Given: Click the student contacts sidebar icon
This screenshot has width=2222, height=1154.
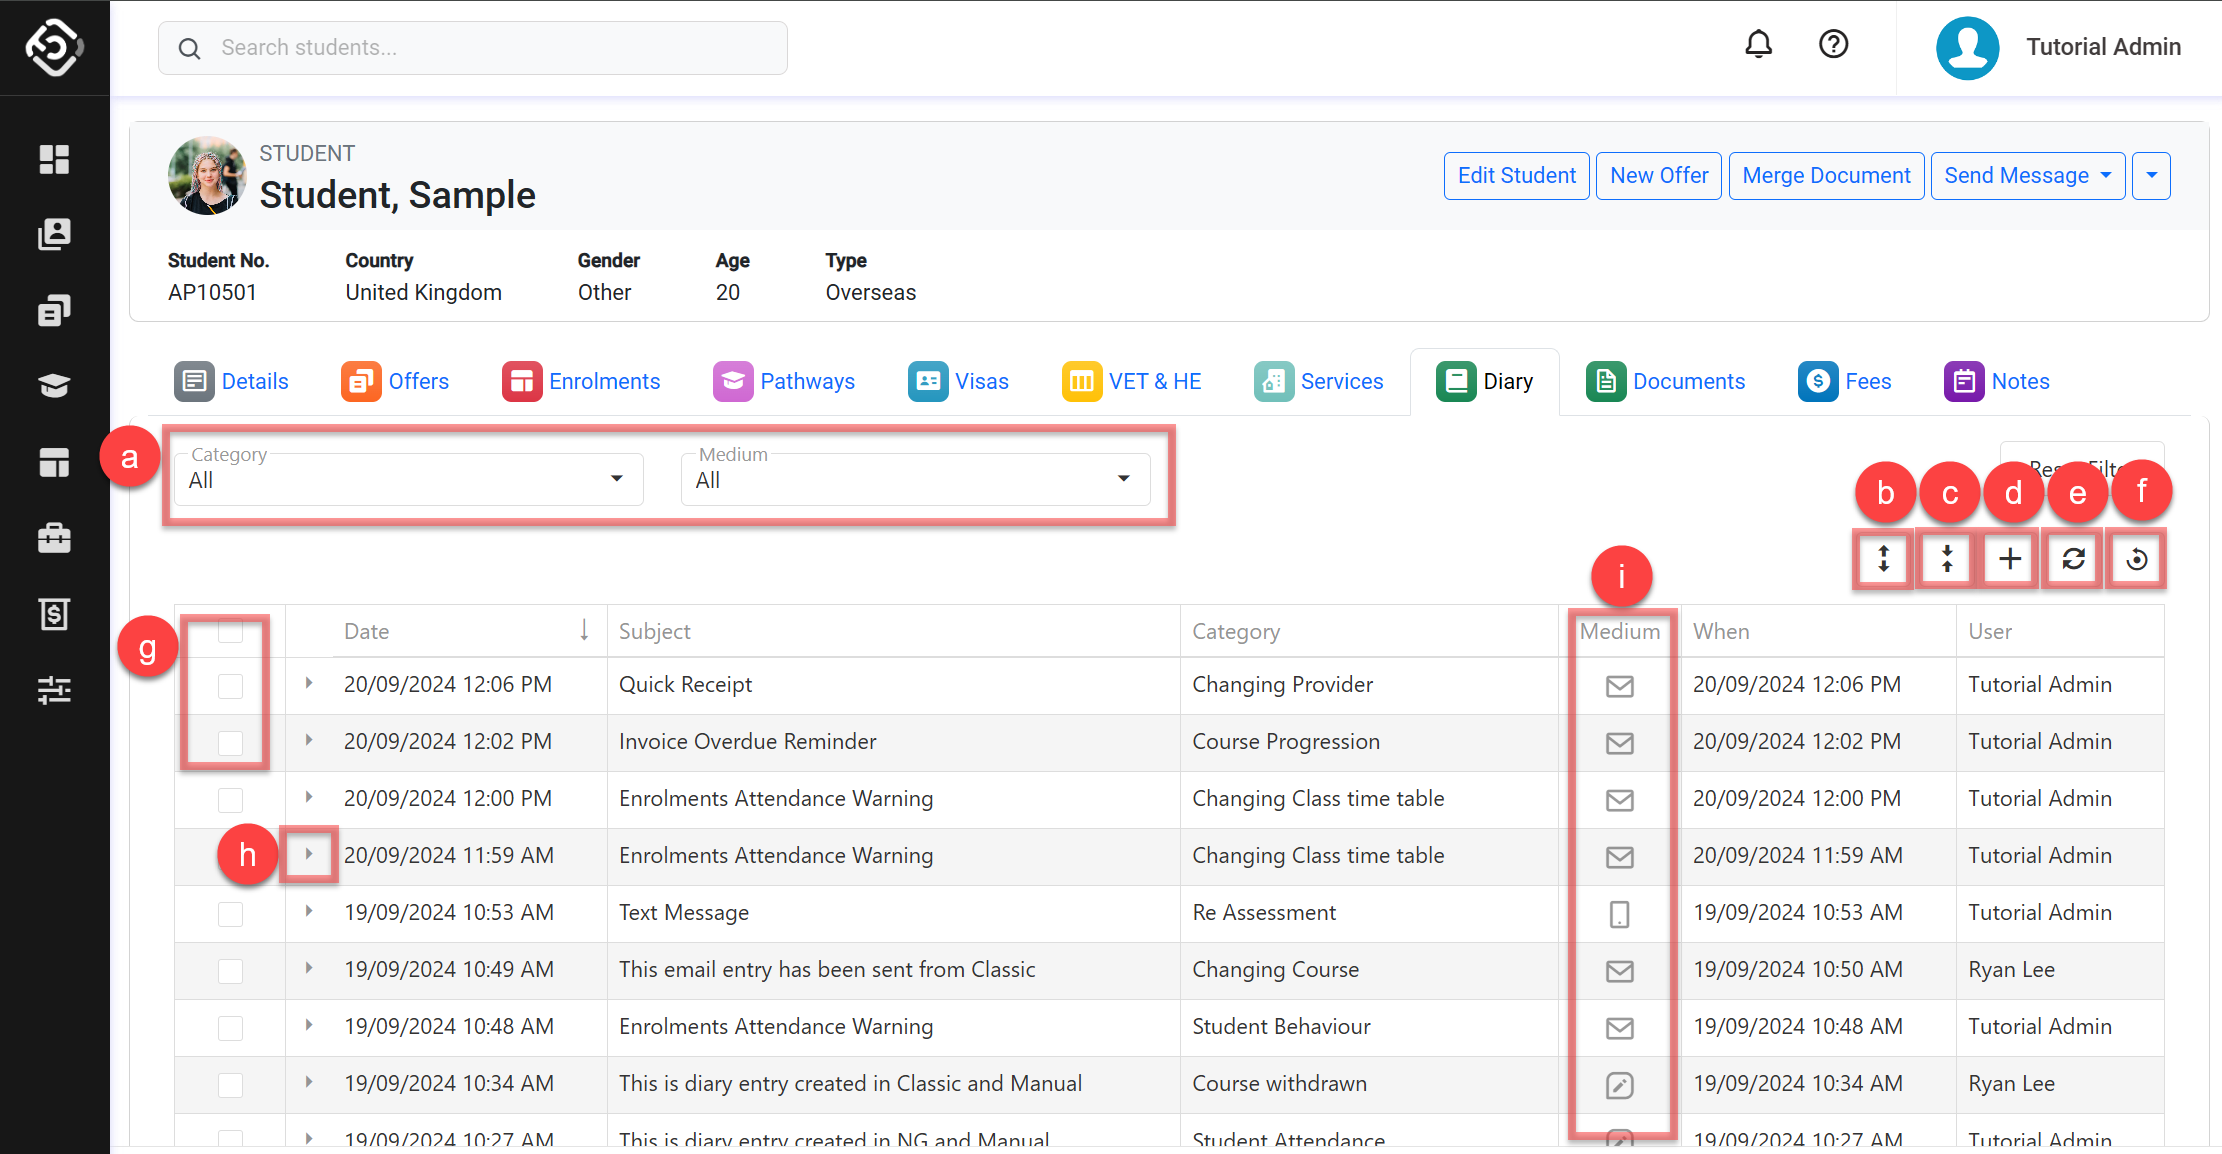Looking at the screenshot, I should [54, 234].
